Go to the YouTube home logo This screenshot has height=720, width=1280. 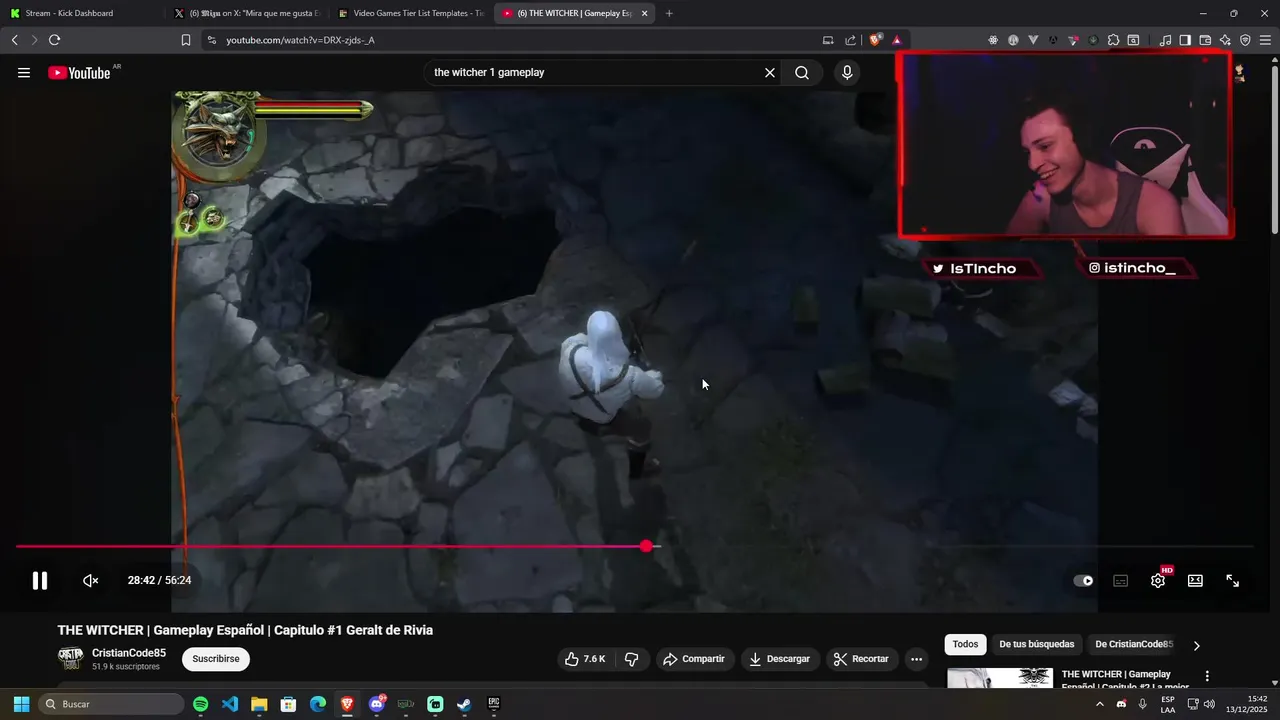(x=79, y=72)
